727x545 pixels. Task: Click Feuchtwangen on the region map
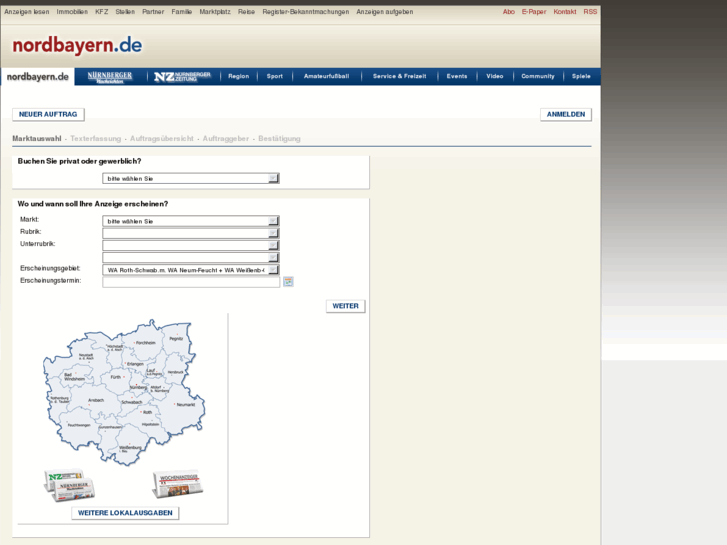79,425
